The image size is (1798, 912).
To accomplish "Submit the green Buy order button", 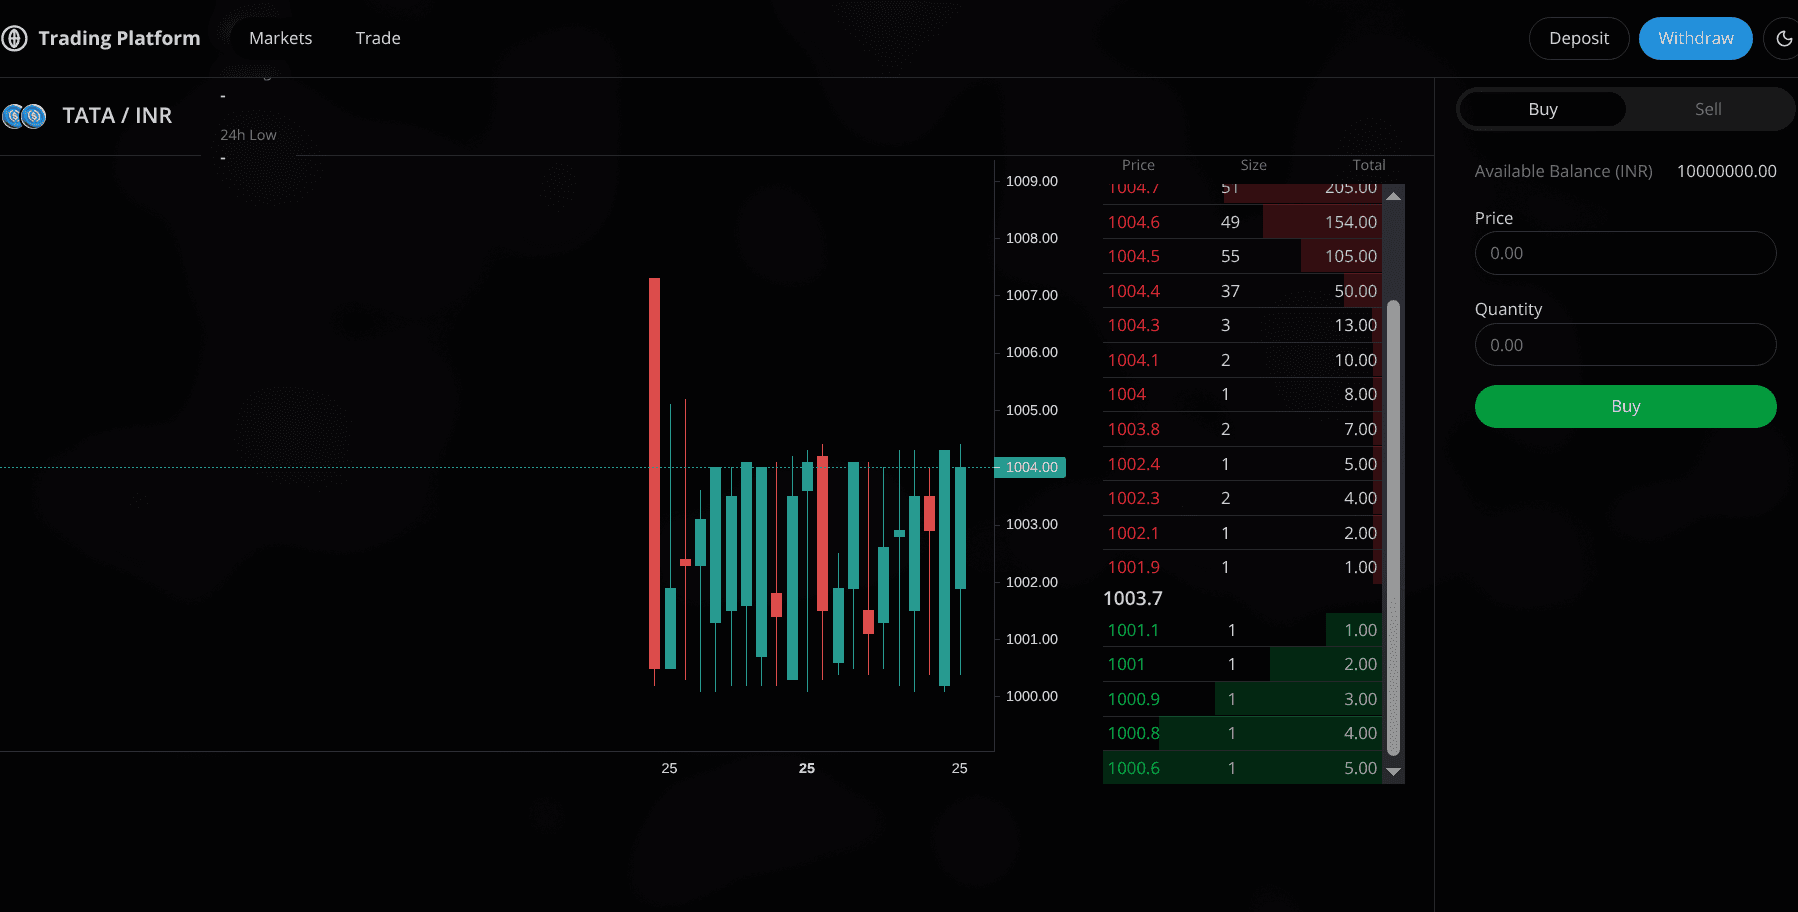I will (x=1626, y=406).
